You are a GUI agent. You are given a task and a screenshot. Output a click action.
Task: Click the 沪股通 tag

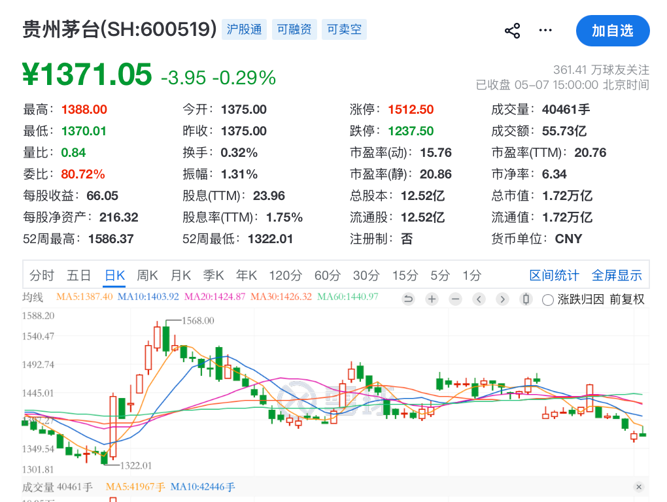(x=244, y=29)
